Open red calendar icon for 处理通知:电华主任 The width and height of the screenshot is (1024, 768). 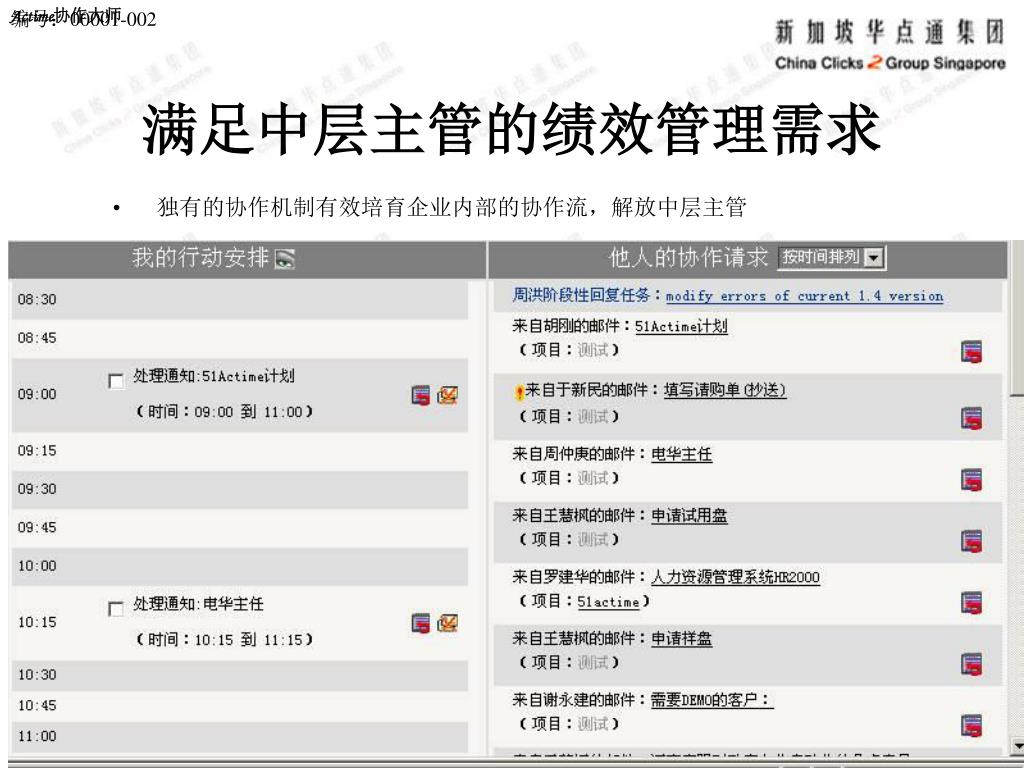421,623
